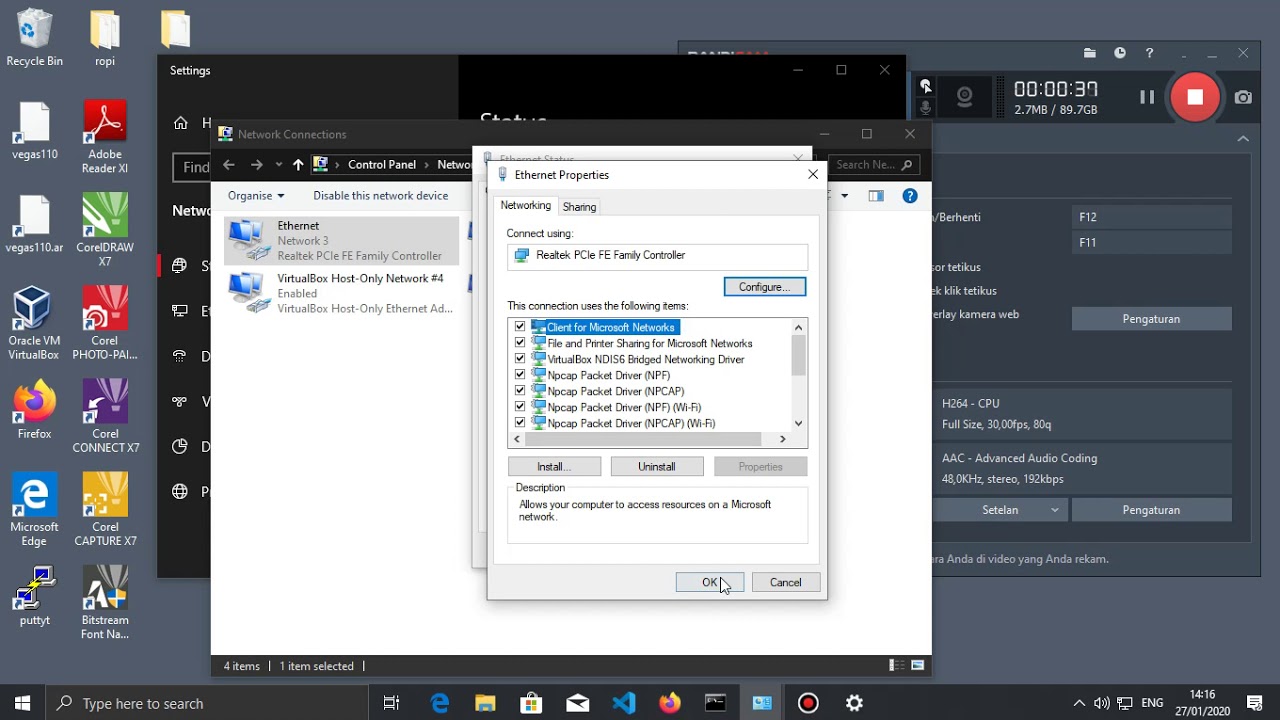Click Bandicam webcam overlay icon
The image size is (1280, 720).
(x=964, y=97)
